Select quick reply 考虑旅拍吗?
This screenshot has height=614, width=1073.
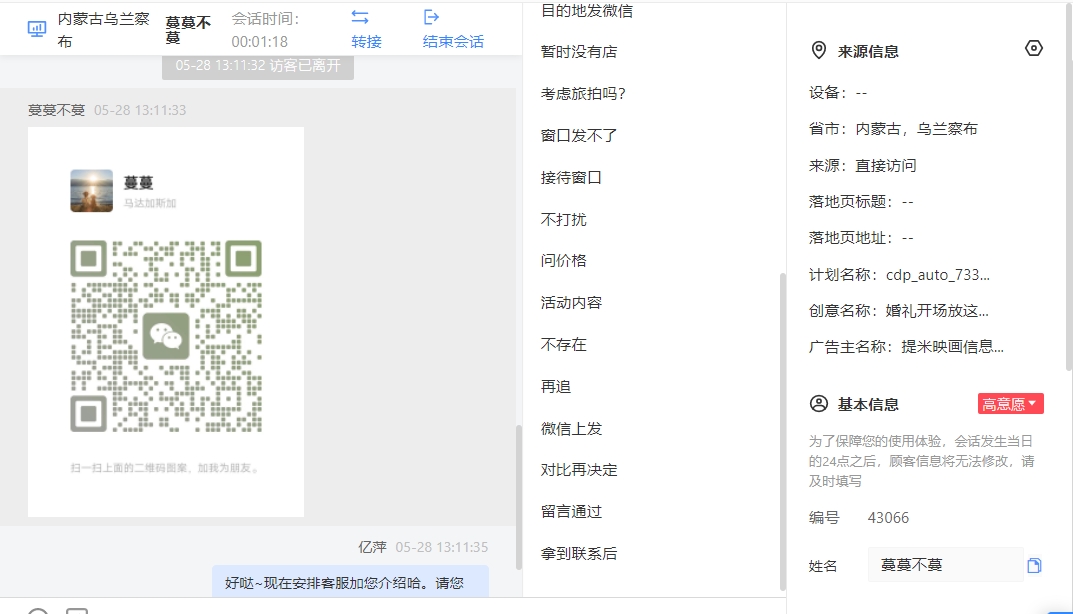click(x=583, y=94)
